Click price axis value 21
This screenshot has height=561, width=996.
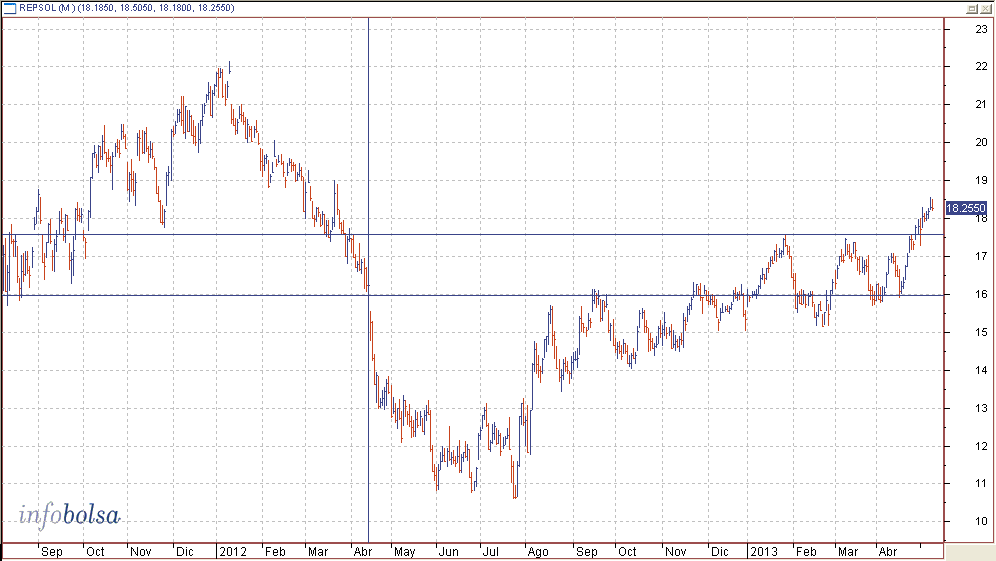(981, 104)
